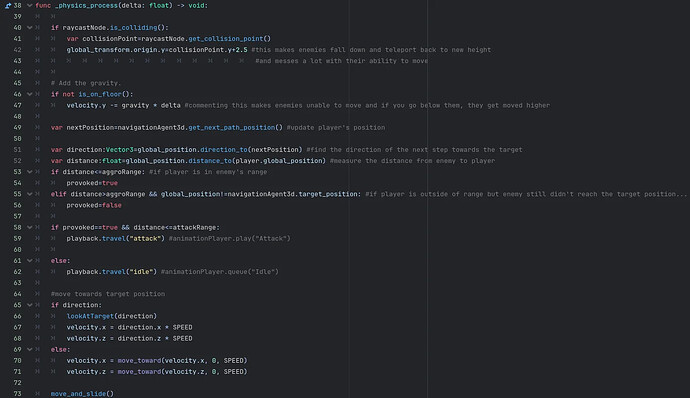Click the move_and_slide() call

82,394
